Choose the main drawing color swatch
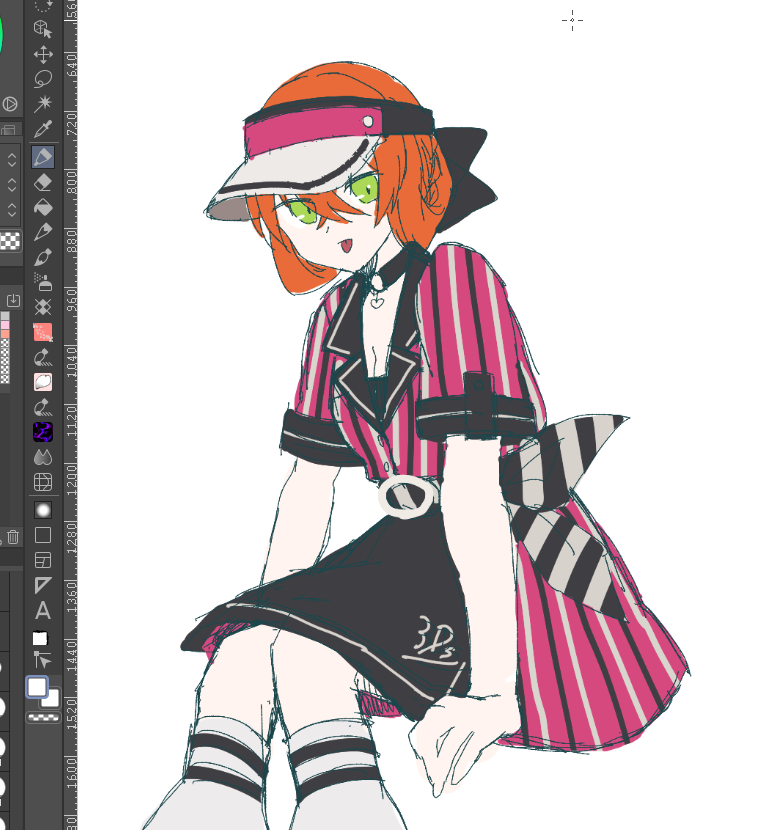775x830 pixels. click(37, 687)
